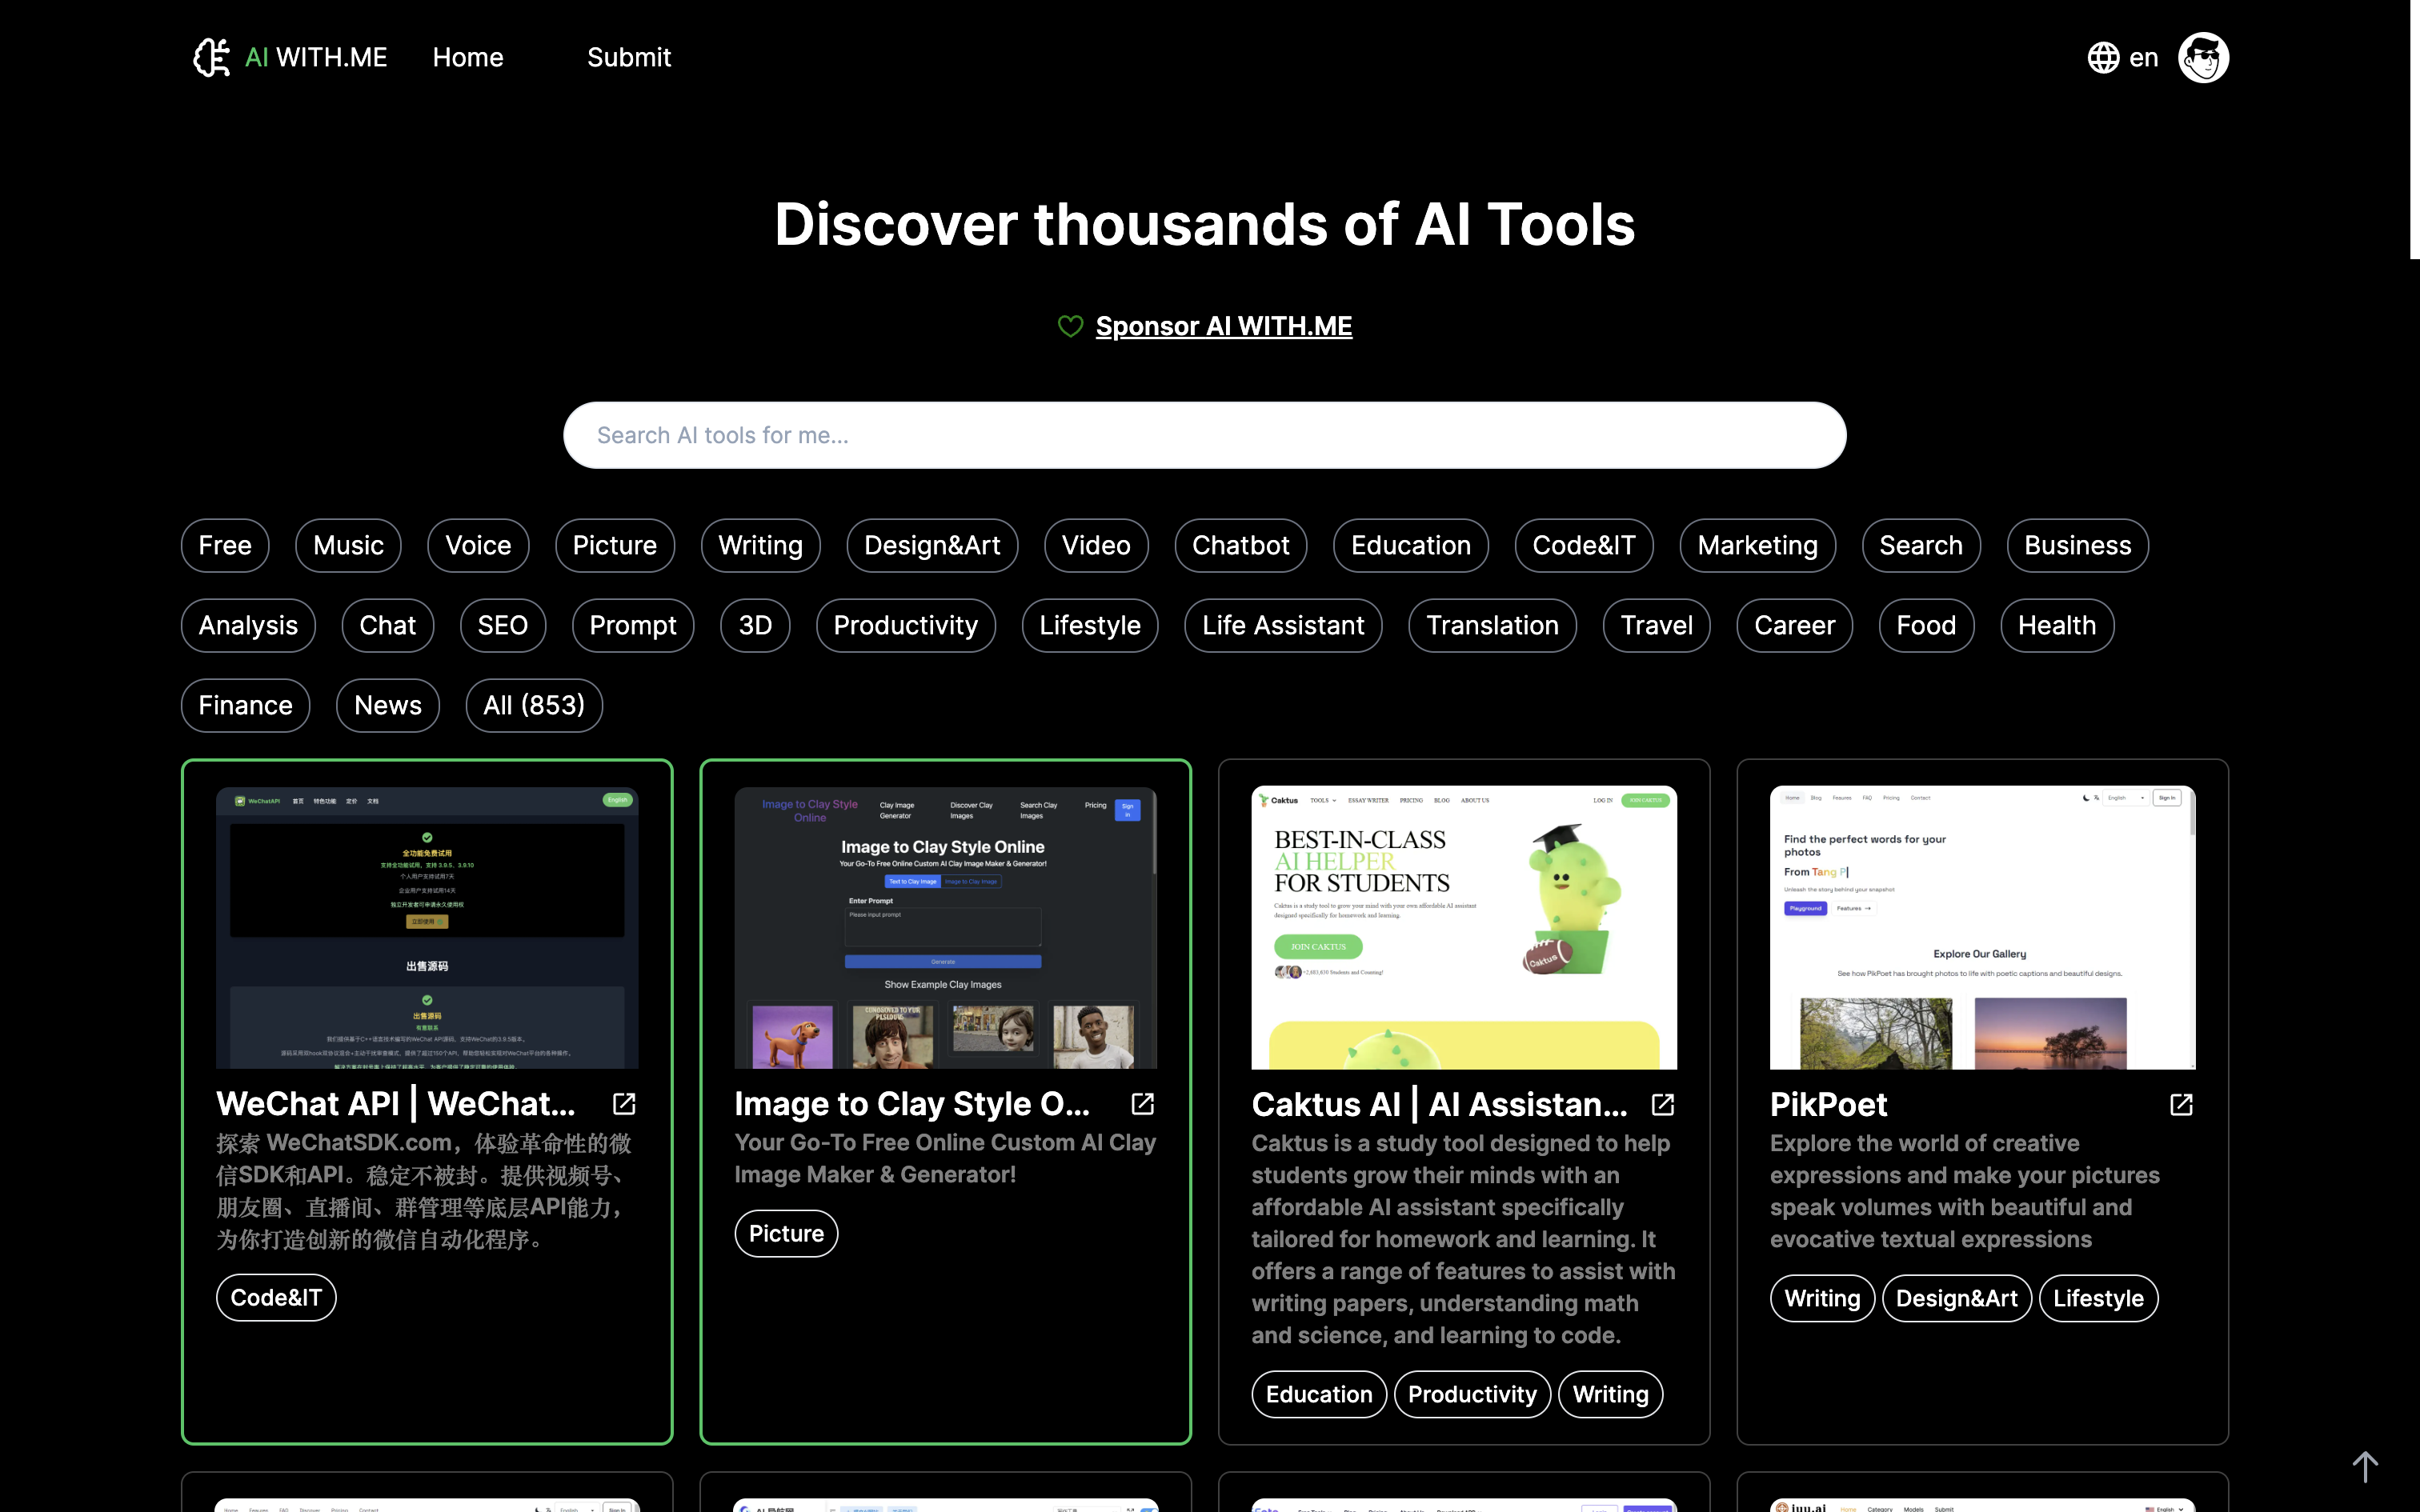Image resolution: width=2420 pixels, height=1512 pixels.
Task: Click the scroll-to-top arrow at bottom right
Action: [2366, 1466]
